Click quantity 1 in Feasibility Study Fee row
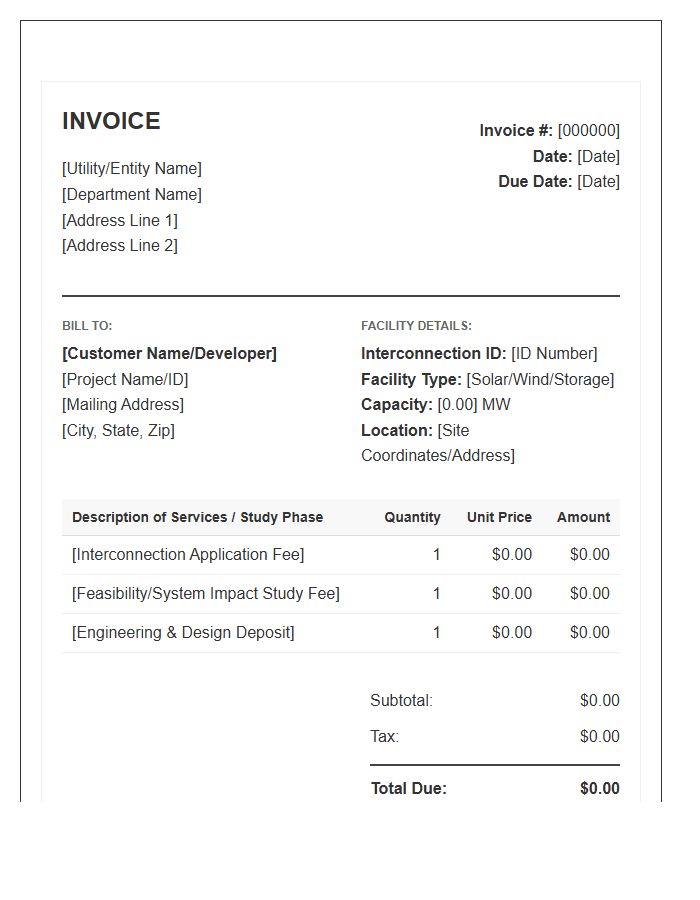Viewport: 700px width, 900px height. (x=437, y=594)
